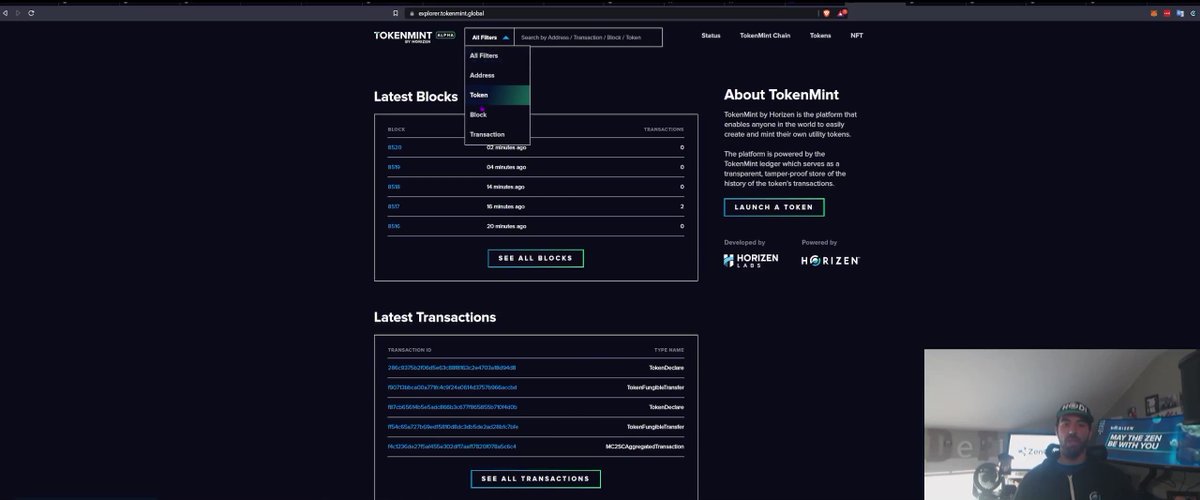Open block in the 20 minutes ago row
The height and width of the screenshot is (500, 1200).
tap(394, 226)
